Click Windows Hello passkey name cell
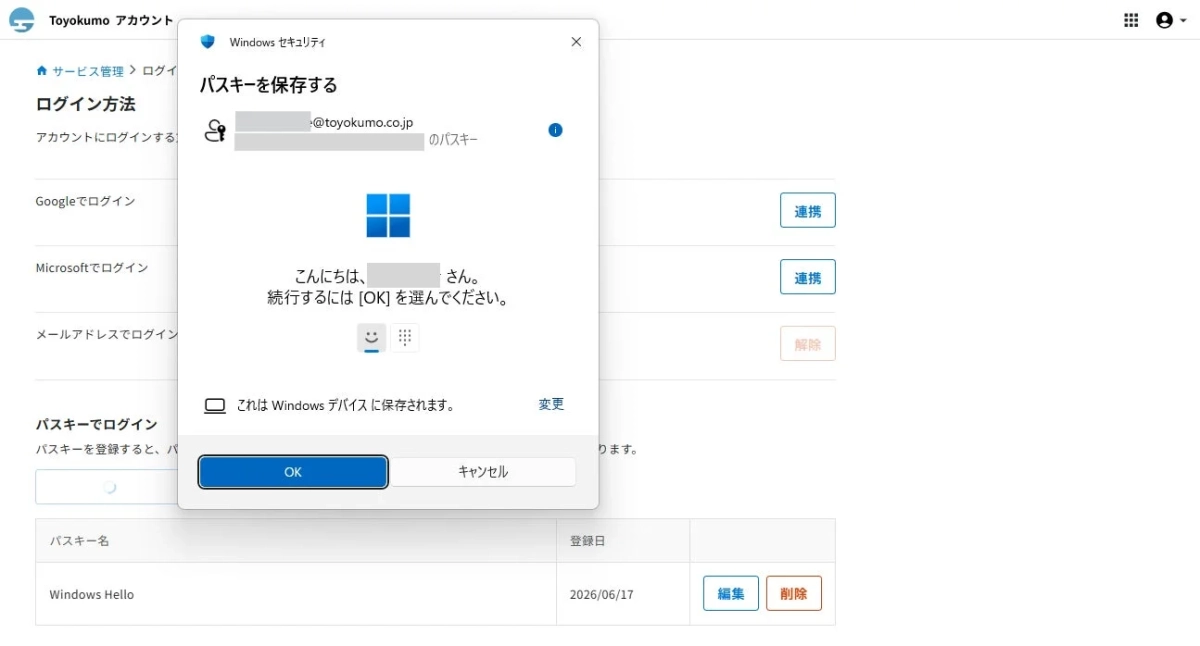The width and height of the screenshot is (1200, 646). [x=296, y=594]
